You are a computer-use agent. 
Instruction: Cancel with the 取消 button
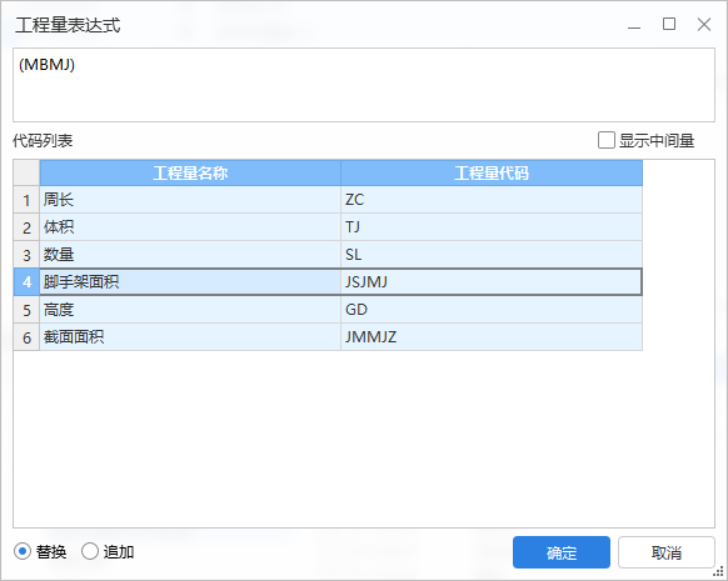tap(666, 553)
